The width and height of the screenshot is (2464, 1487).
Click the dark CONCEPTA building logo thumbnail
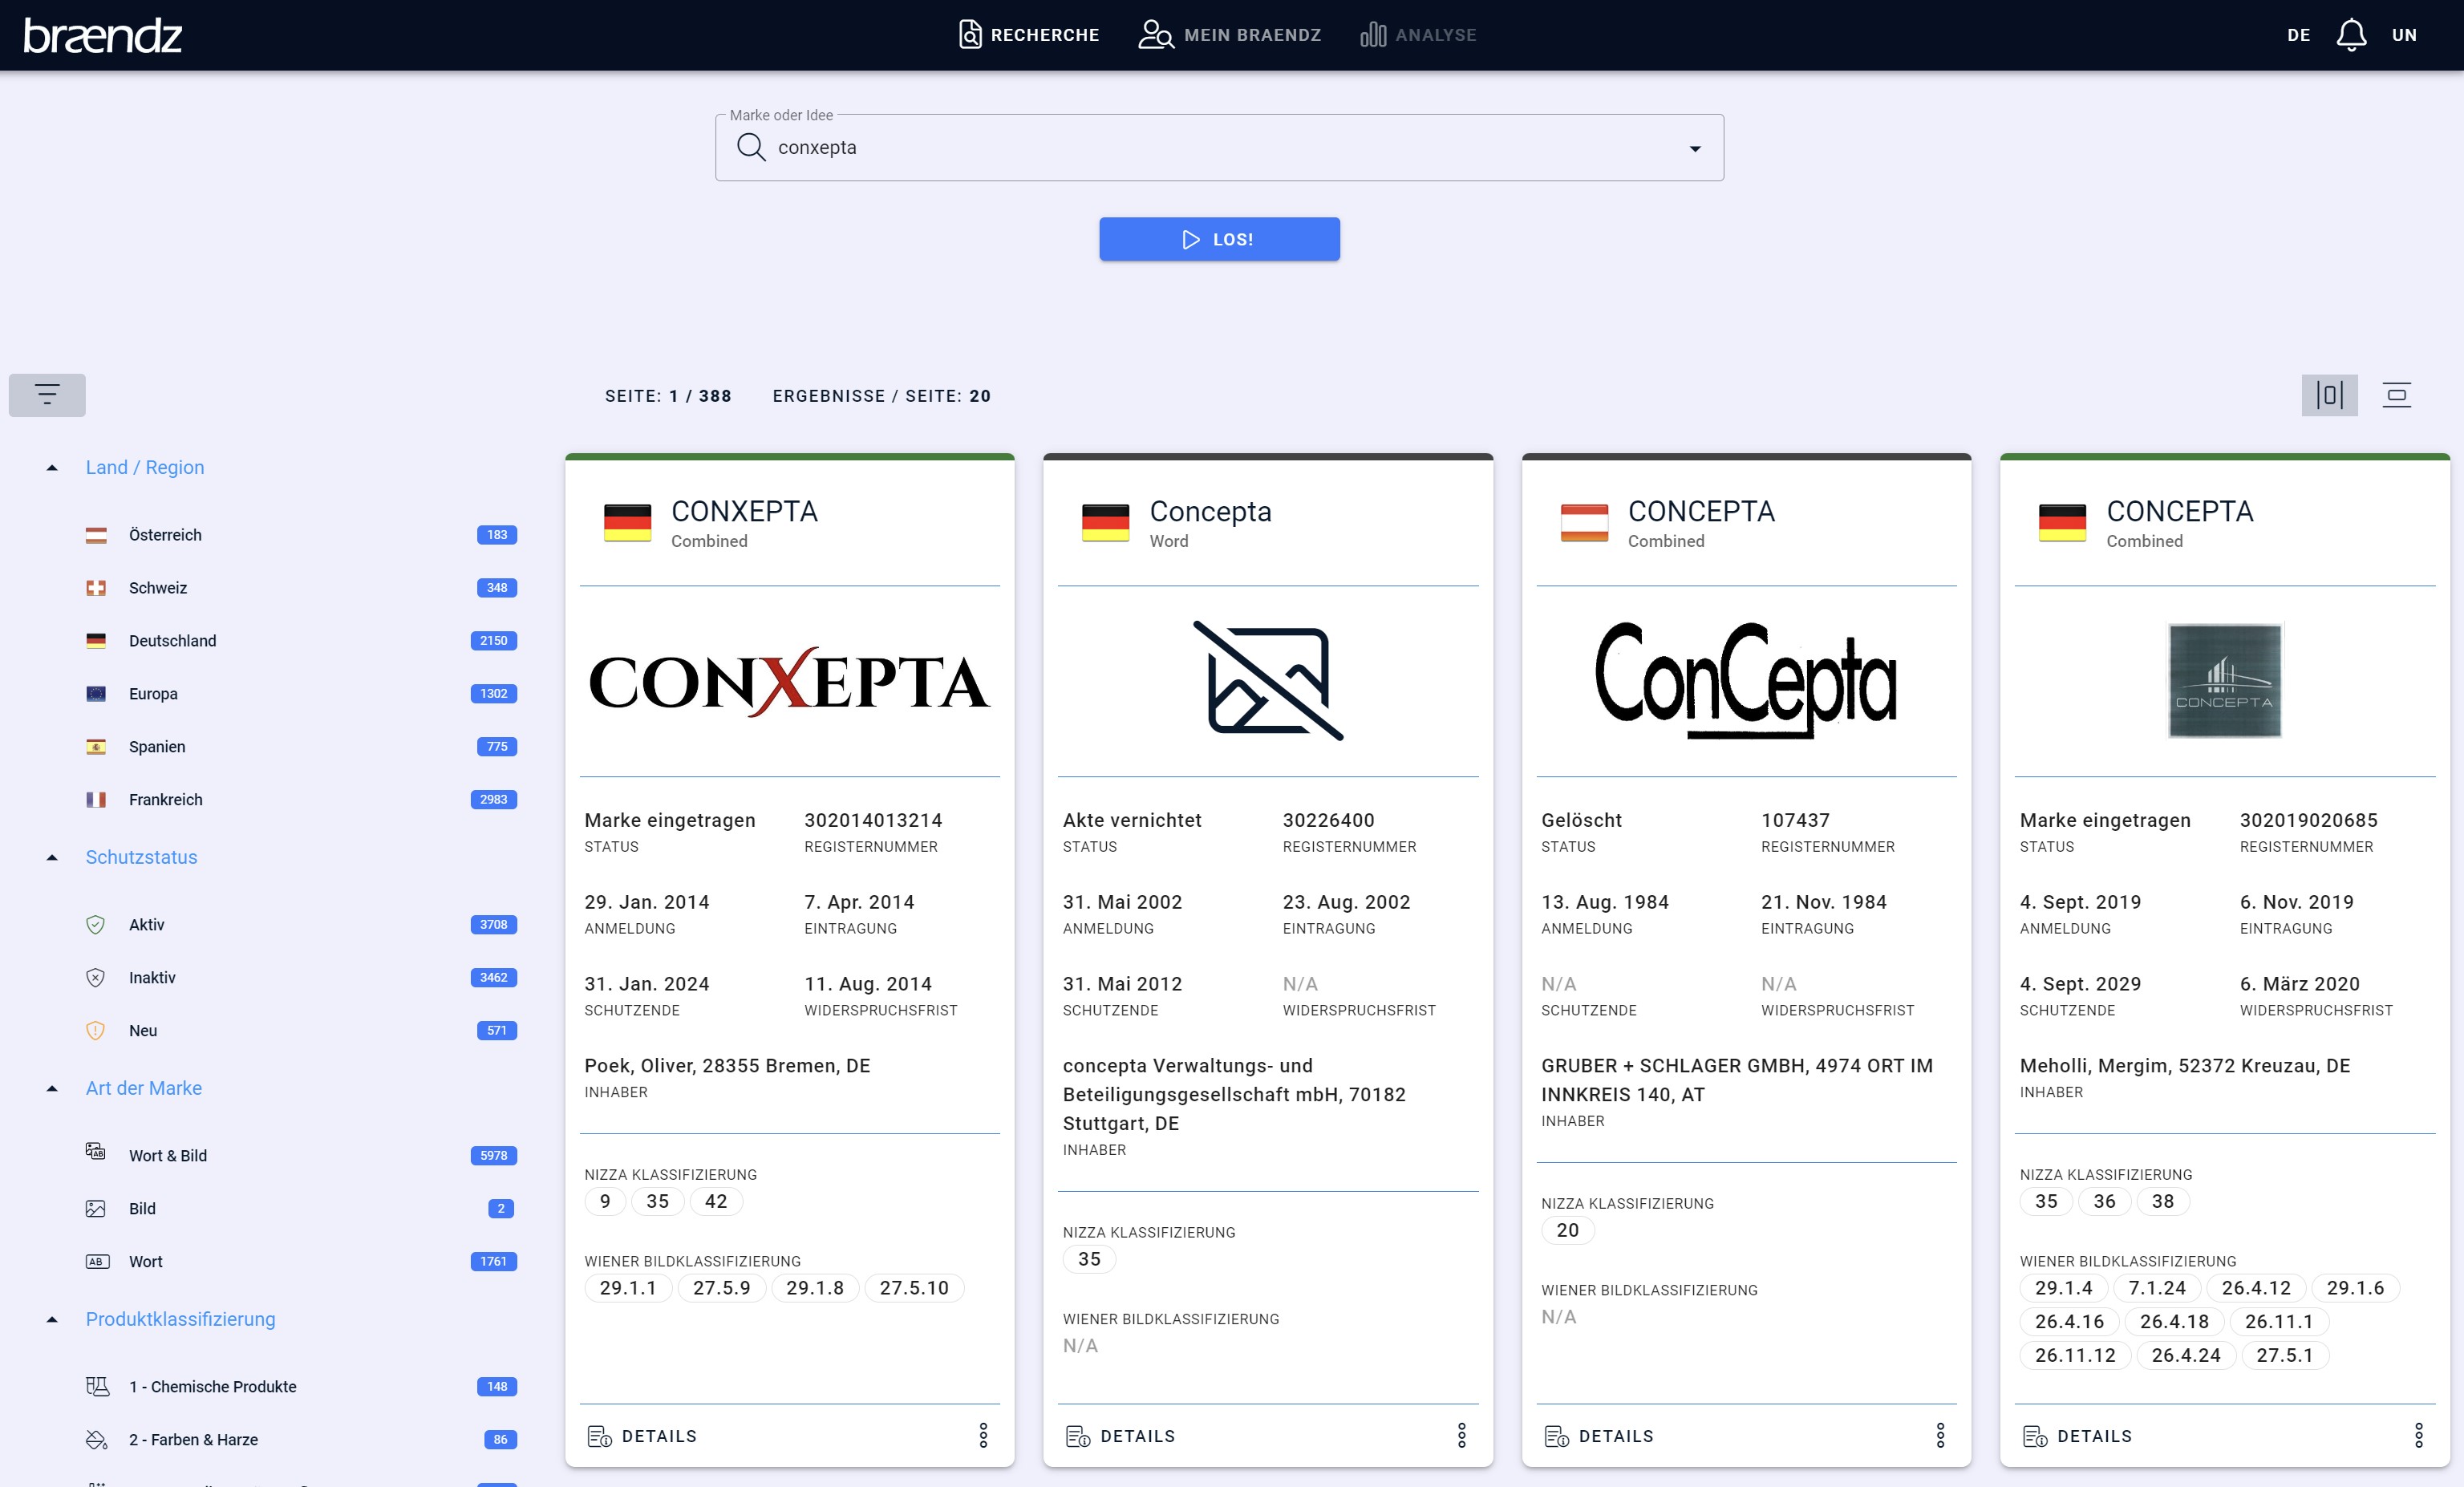(2224, 681)
